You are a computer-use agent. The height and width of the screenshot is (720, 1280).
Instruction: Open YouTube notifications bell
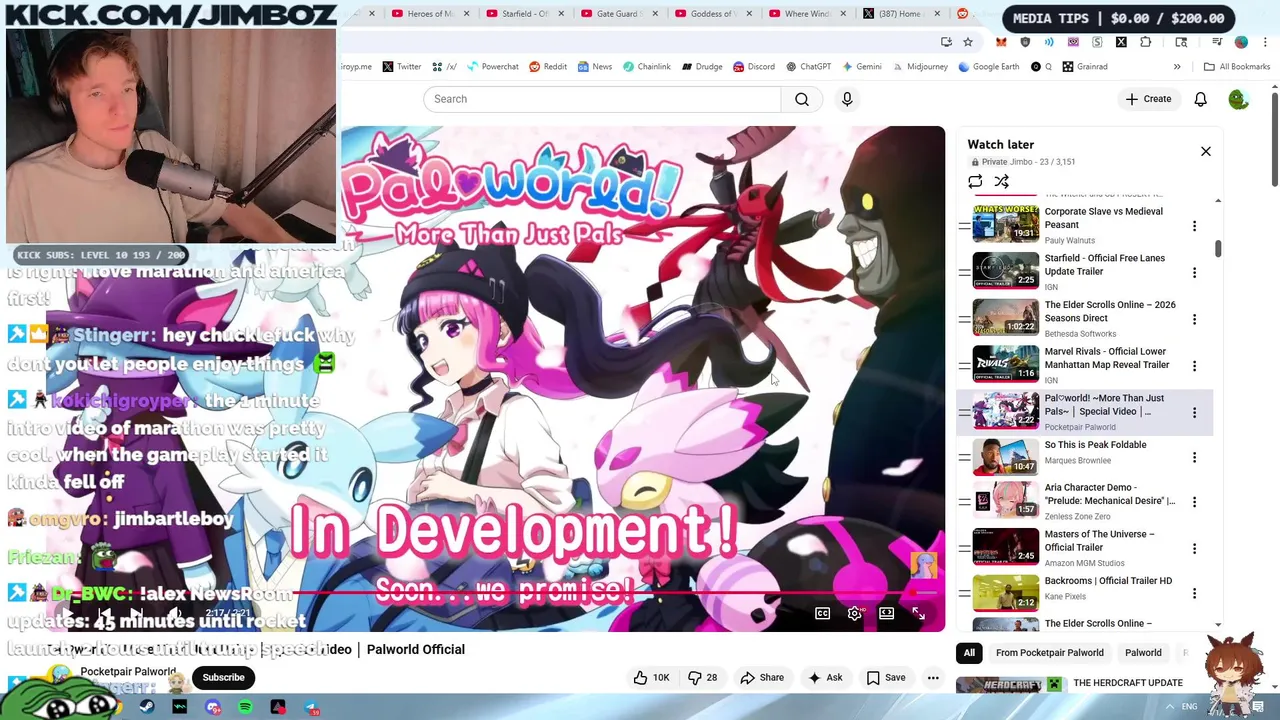(x=1200, y=99)
